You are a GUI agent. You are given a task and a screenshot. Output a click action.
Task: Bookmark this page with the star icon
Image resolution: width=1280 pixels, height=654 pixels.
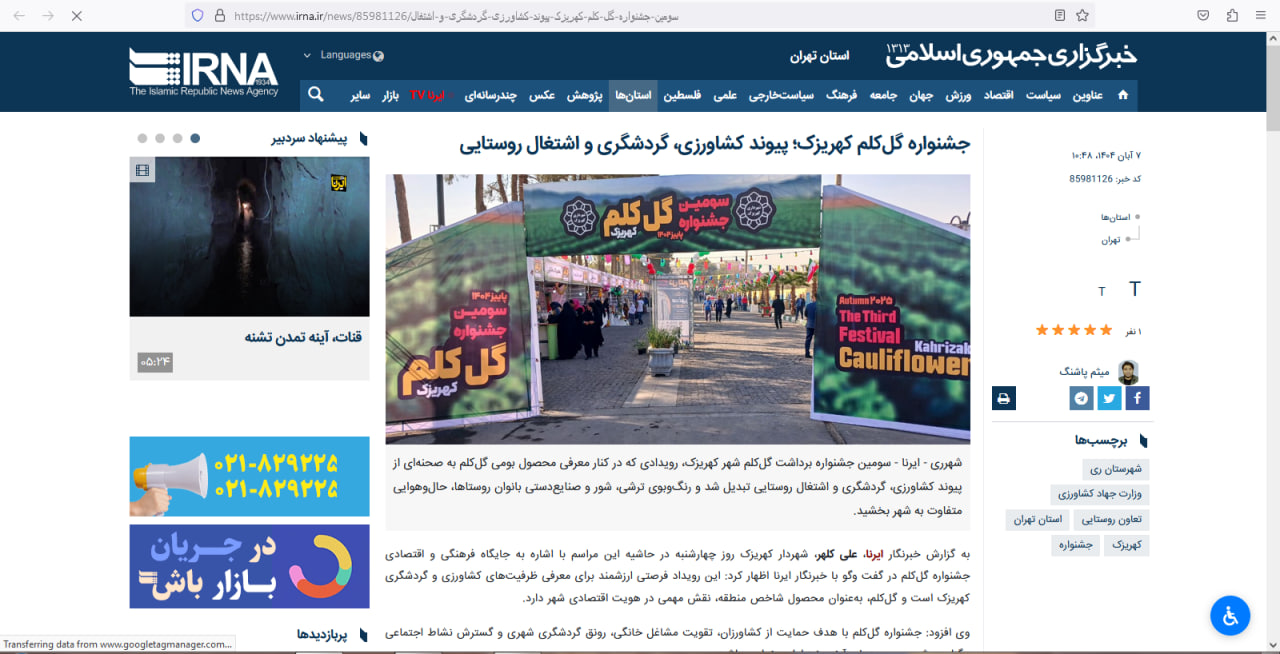click(1082, 15)
